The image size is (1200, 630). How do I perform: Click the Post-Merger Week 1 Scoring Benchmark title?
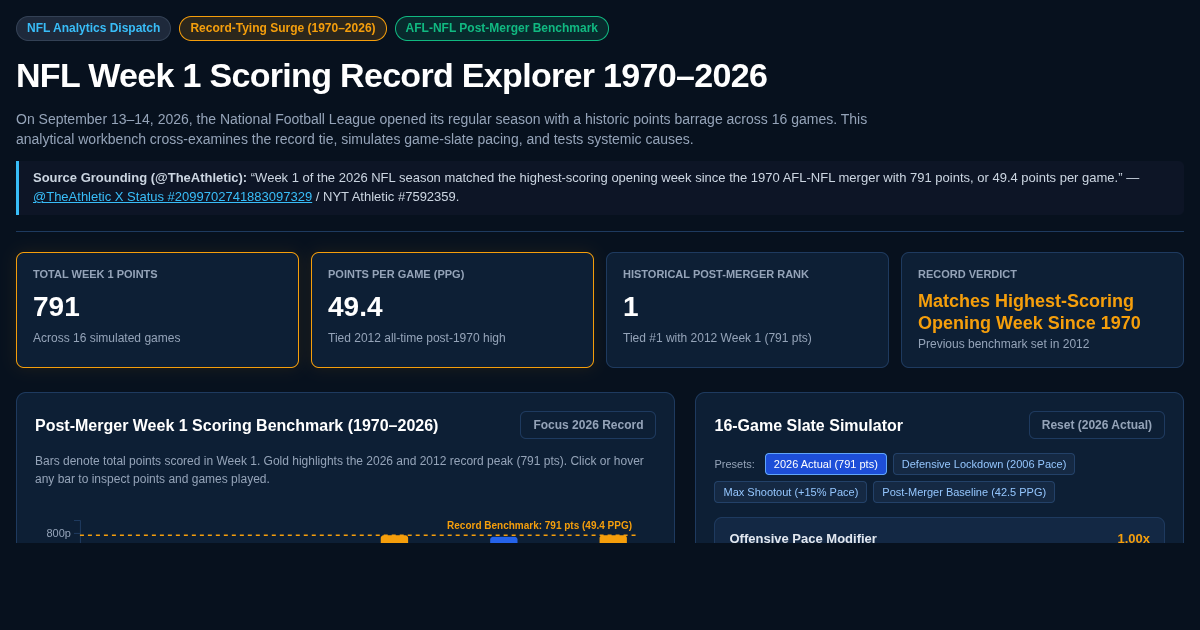237,426
